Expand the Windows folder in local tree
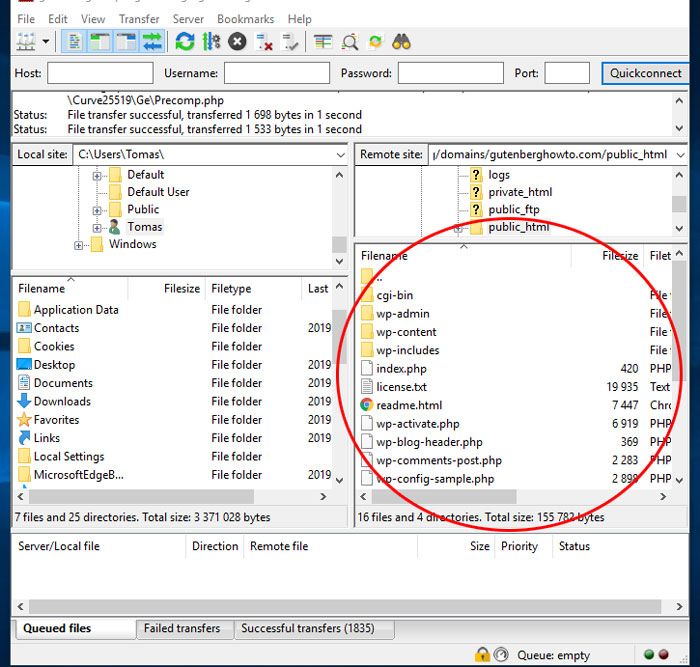This screenshot has height=667, width=700. pos(79,246)
